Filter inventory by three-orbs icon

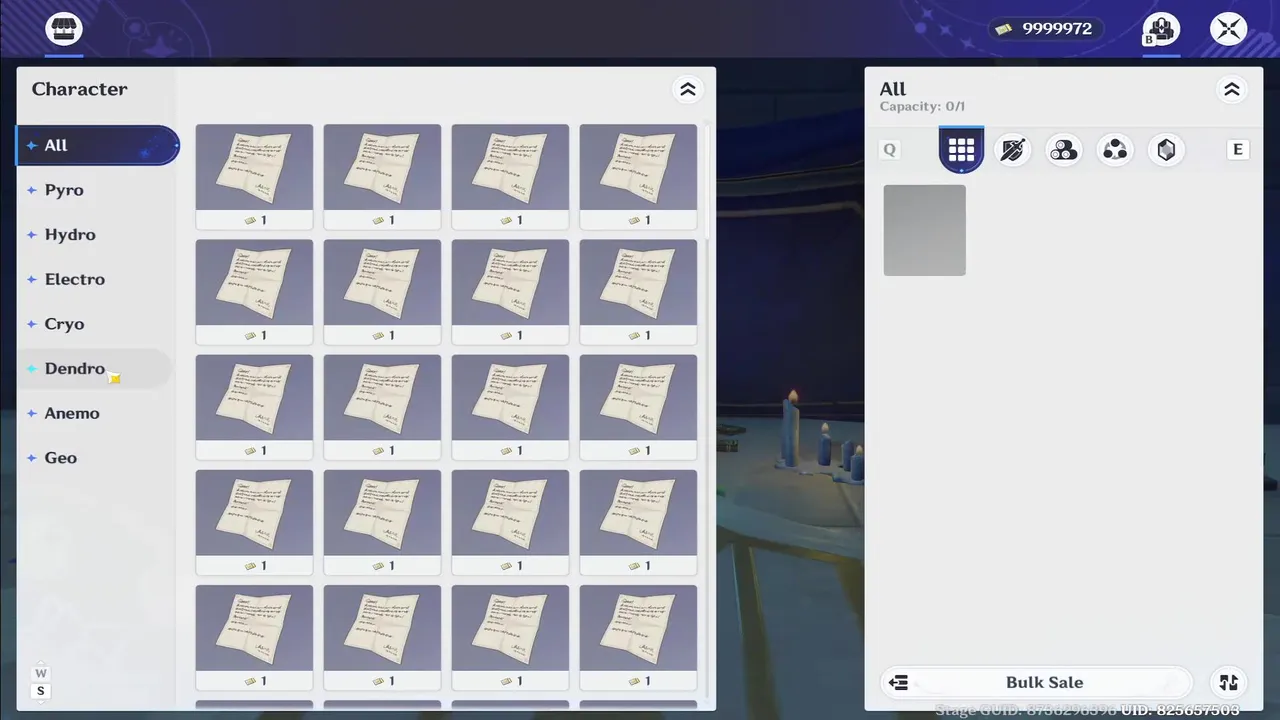[x=1115, y=150]
